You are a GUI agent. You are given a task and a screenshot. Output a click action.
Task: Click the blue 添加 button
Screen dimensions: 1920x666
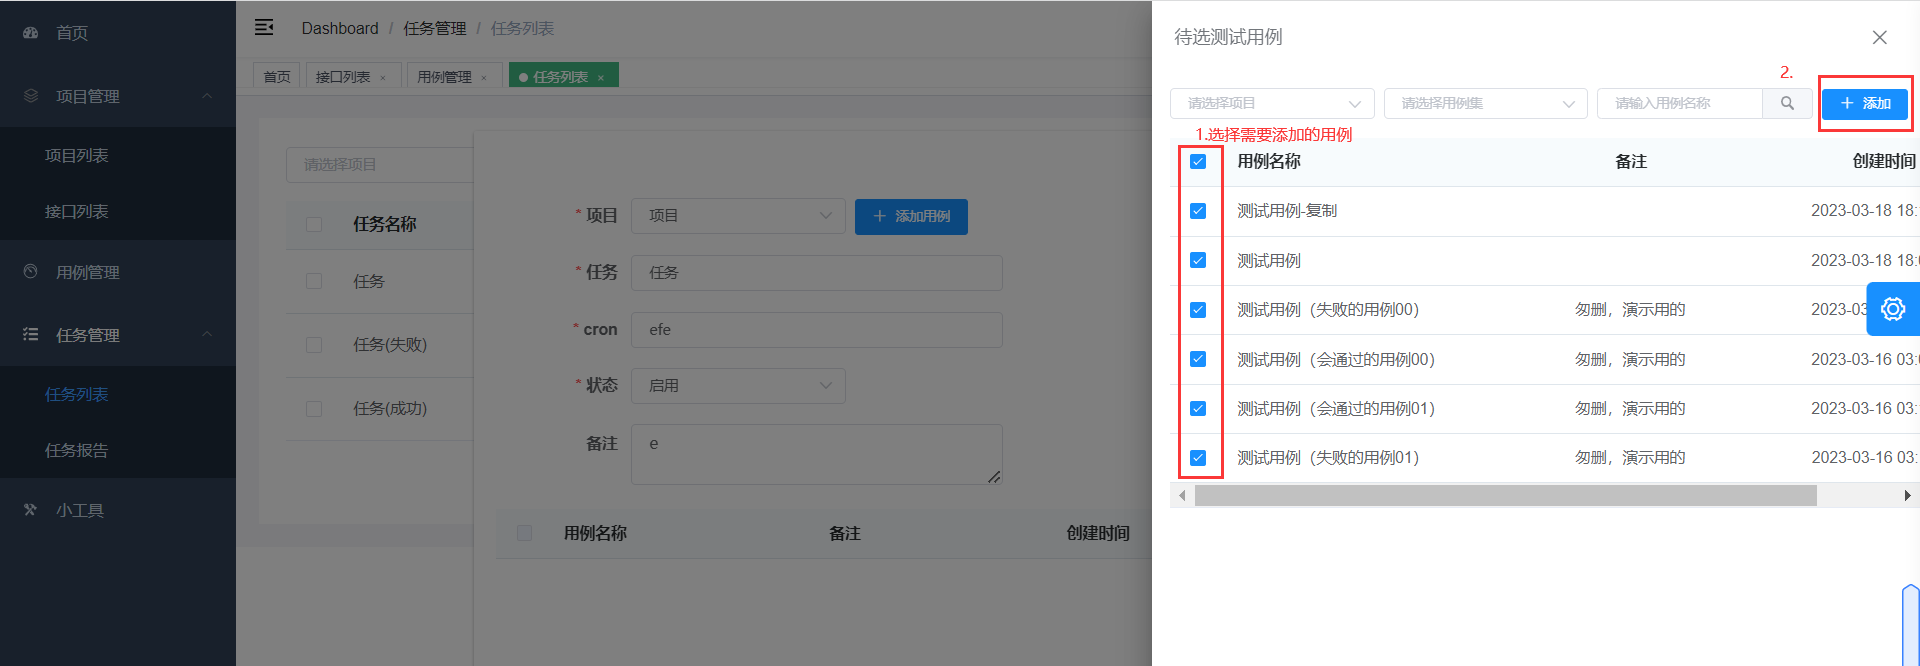tap(1865, 103)
